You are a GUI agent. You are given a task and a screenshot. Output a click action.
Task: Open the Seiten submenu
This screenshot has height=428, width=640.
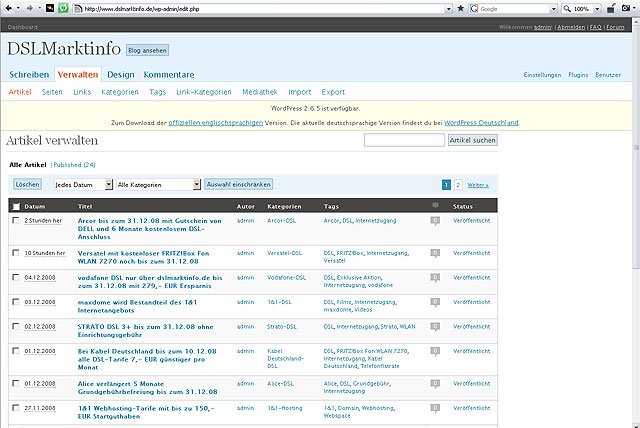coord(52,92)
